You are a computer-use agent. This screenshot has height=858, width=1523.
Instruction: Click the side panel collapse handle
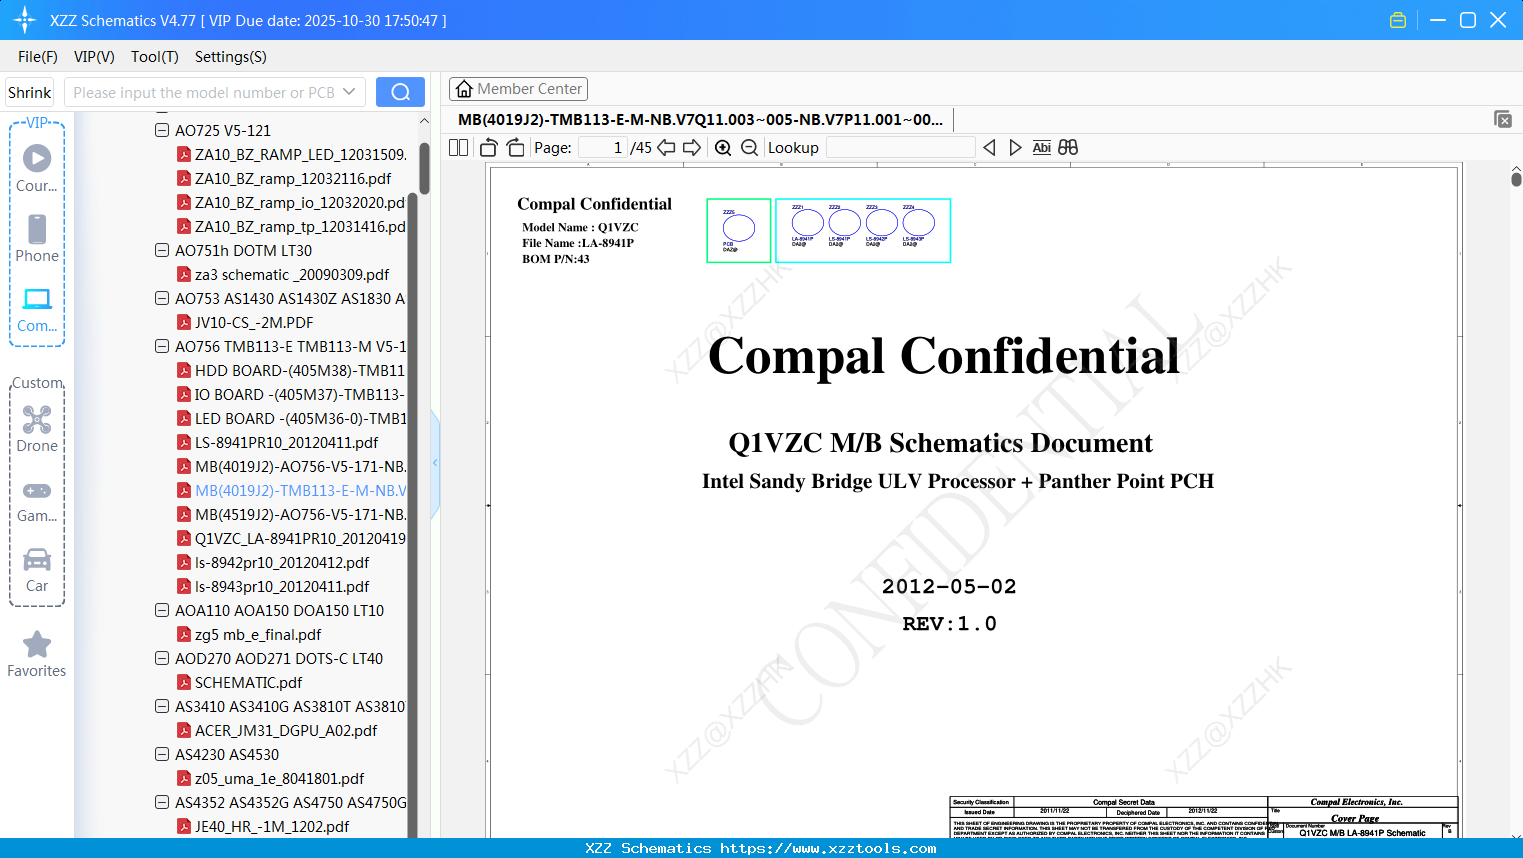(x=435, y=463)
